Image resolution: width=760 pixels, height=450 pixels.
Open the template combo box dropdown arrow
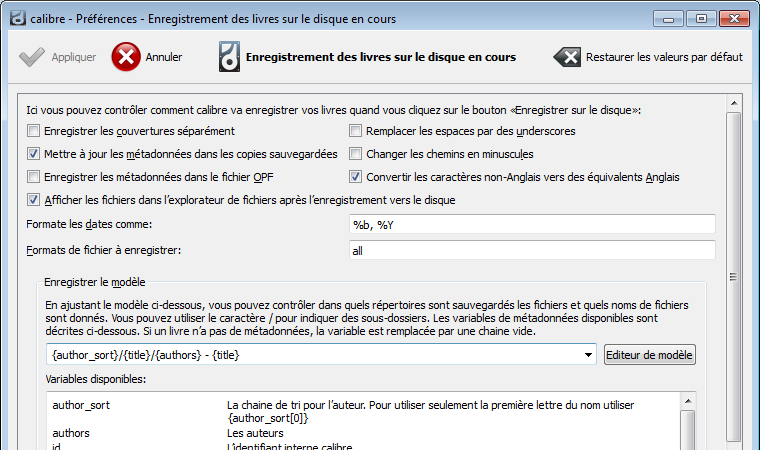(588, 355)
